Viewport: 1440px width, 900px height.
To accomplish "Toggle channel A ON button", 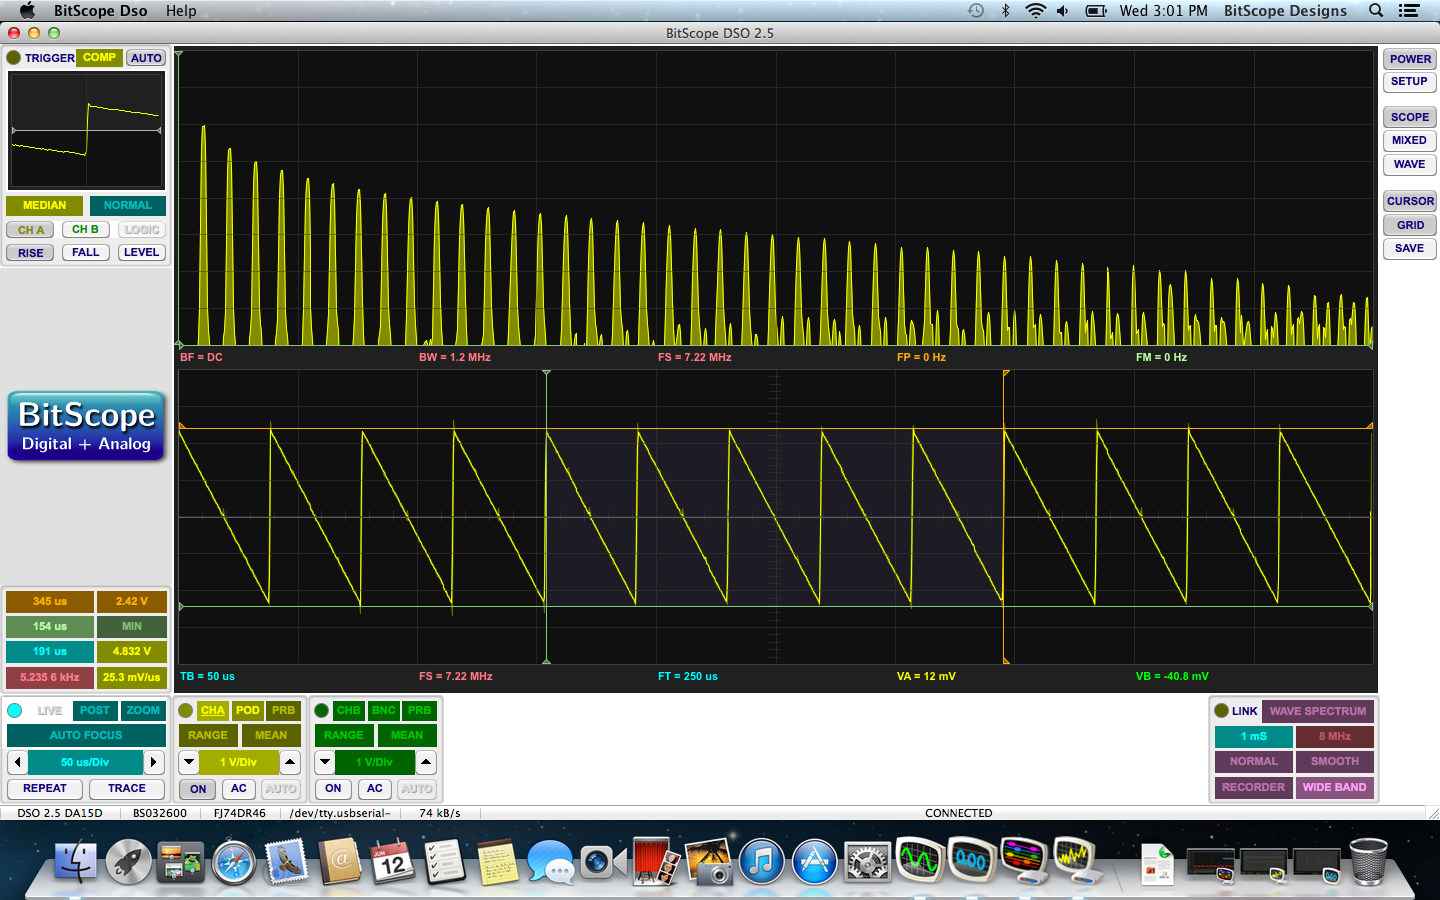I will point(198,789).
